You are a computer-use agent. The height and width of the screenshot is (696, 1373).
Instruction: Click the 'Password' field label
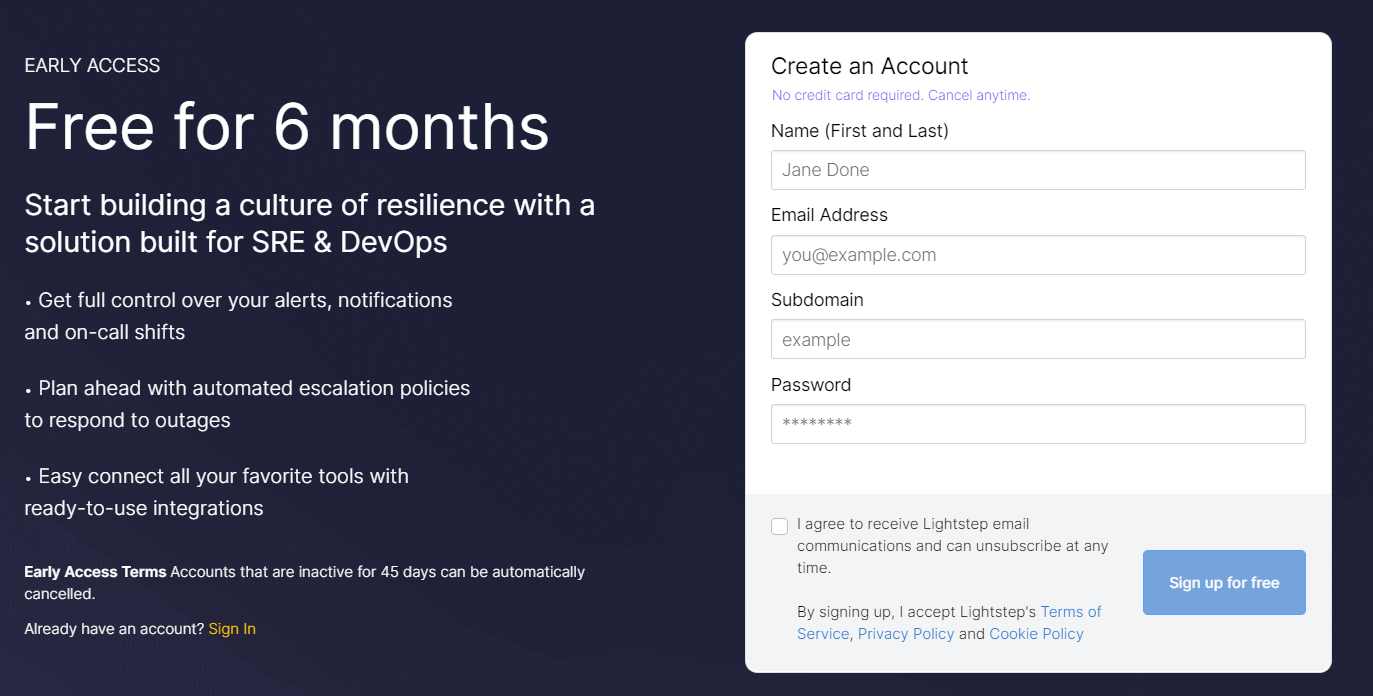tap(811, 385)
